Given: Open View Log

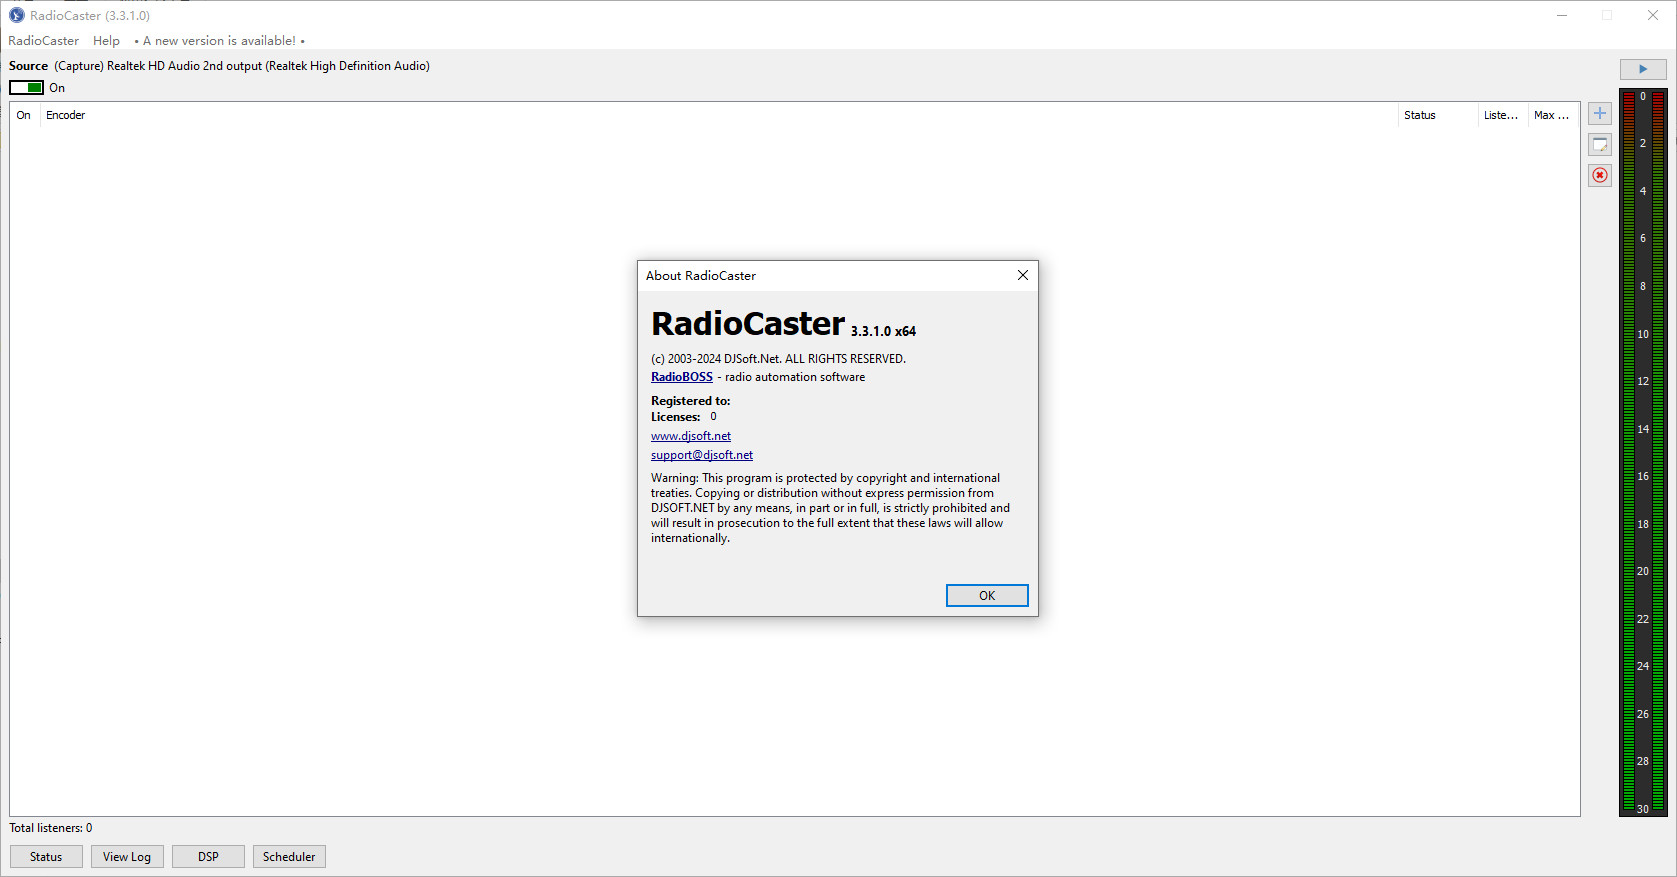Looking at the screenshot, I should [x=127, y=857].
